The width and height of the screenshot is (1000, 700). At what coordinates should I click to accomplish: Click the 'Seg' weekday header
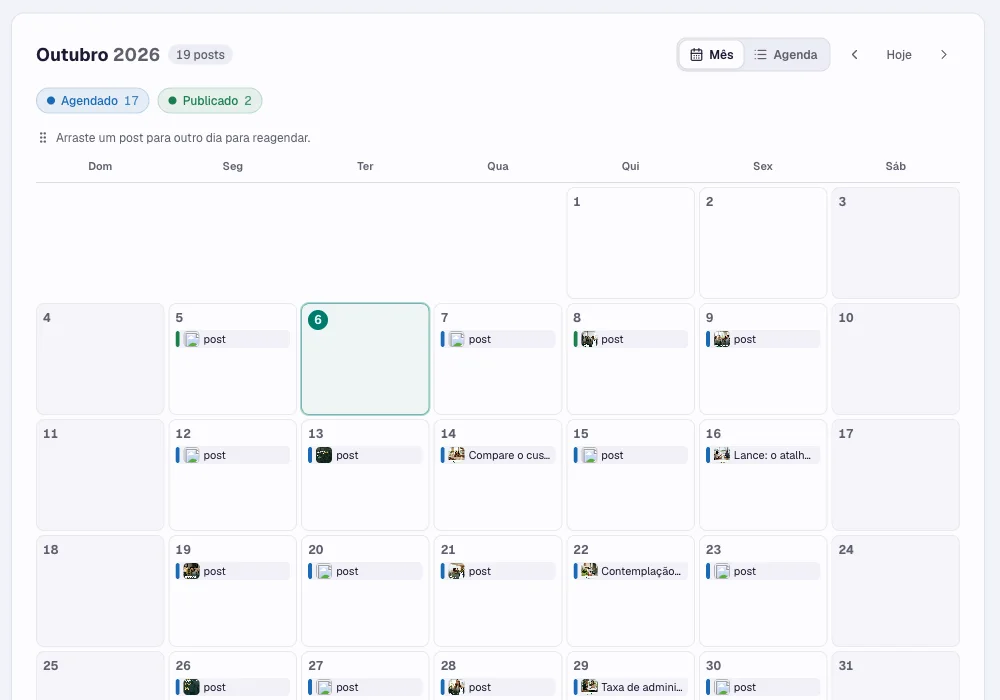[x=233, y=166]
